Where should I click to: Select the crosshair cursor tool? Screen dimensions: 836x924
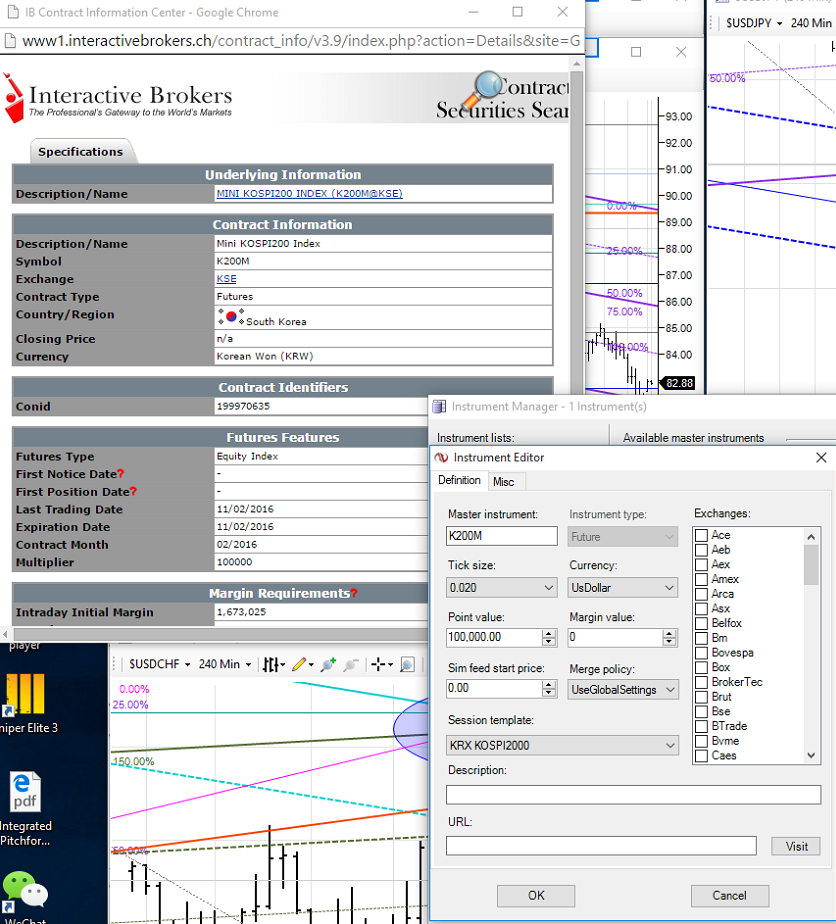pos(378,665)
